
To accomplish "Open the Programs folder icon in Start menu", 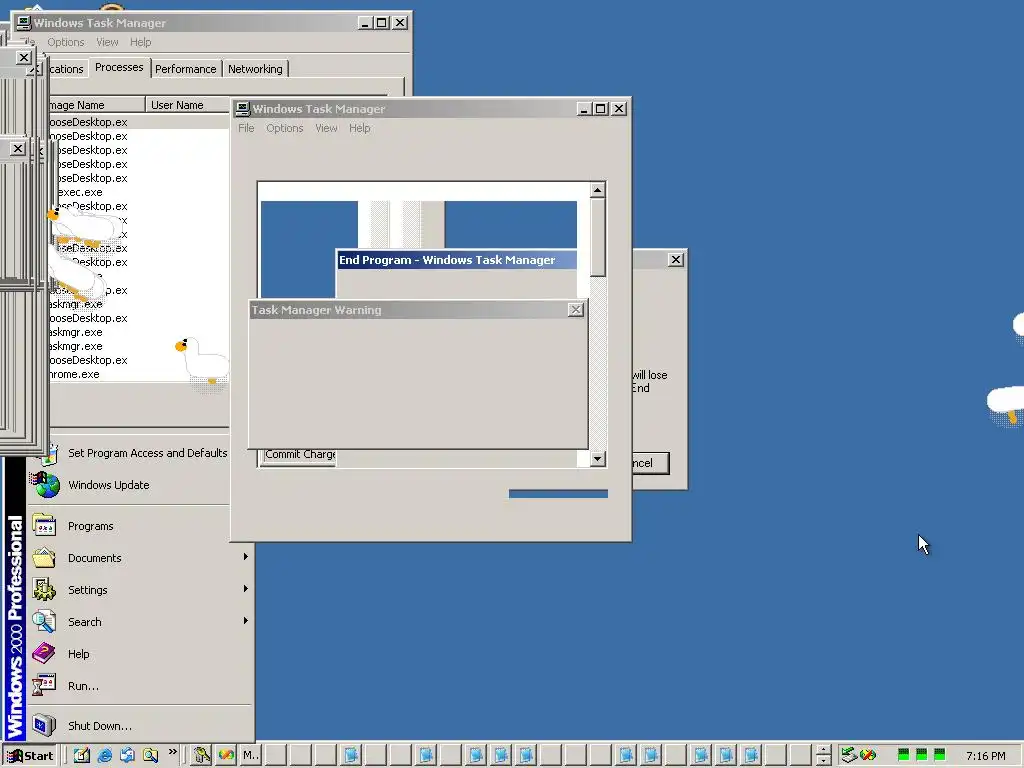I will 44,526.
